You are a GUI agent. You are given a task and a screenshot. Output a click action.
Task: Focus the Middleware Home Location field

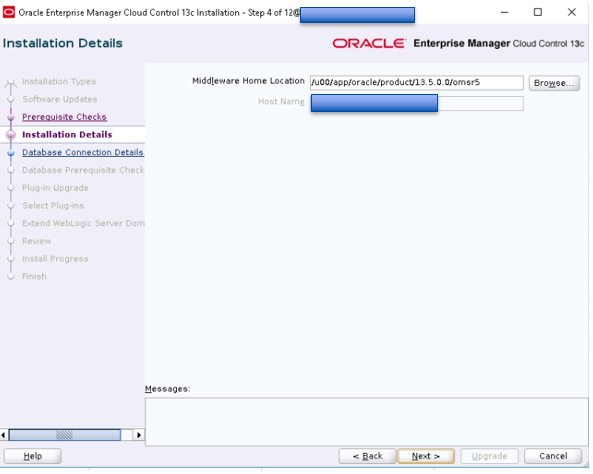point(417,82)
